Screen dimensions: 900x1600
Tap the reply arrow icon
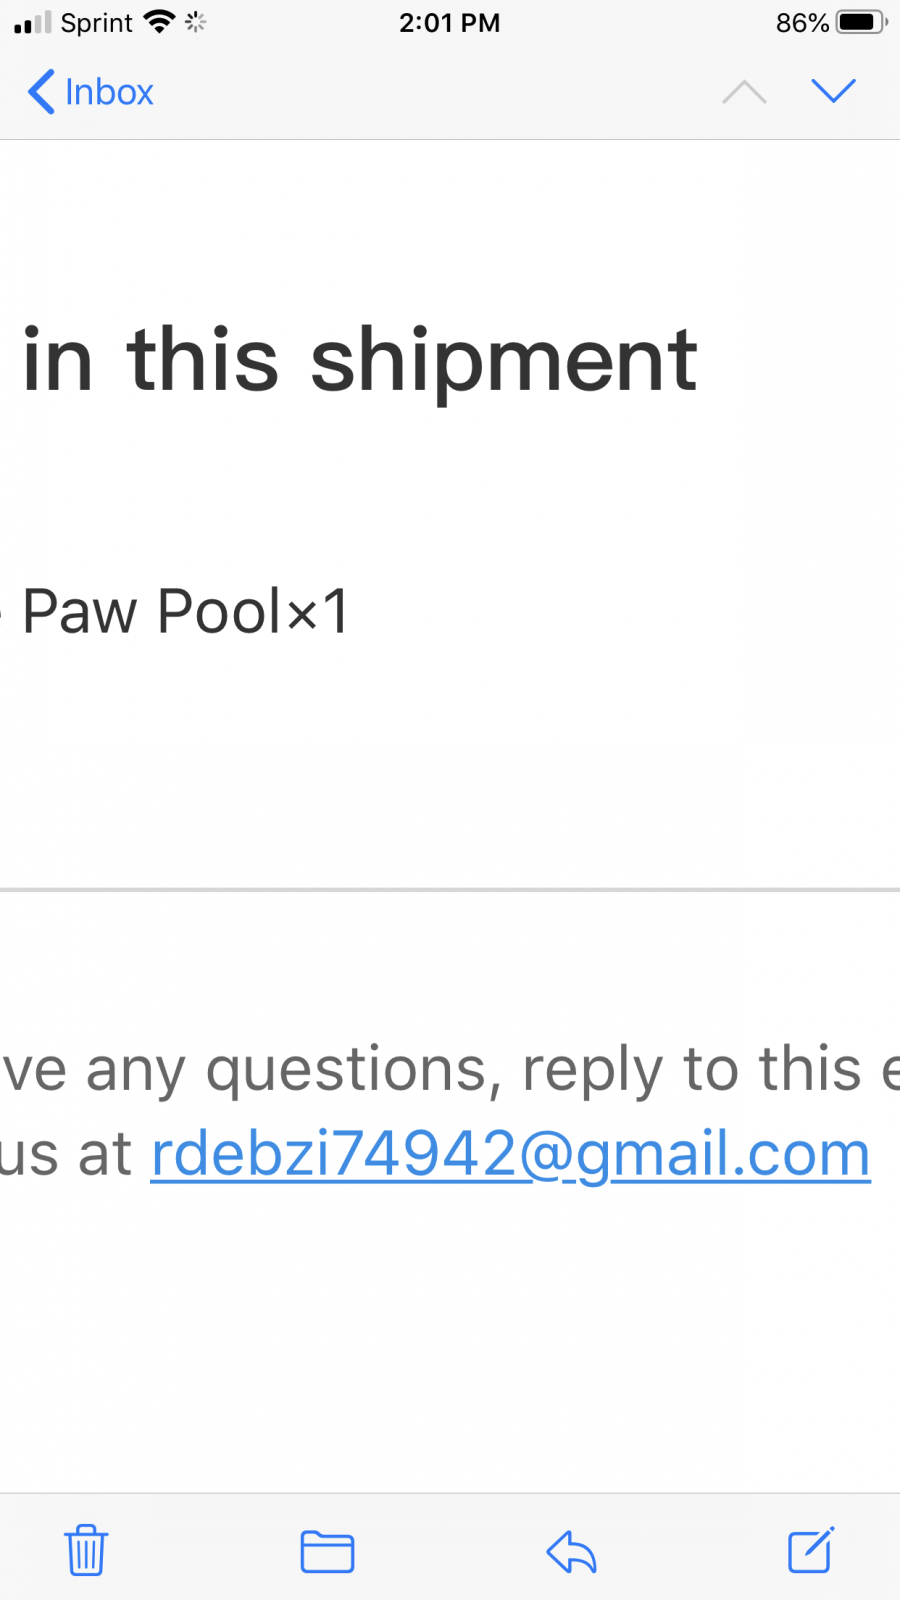pos(571,1551)
